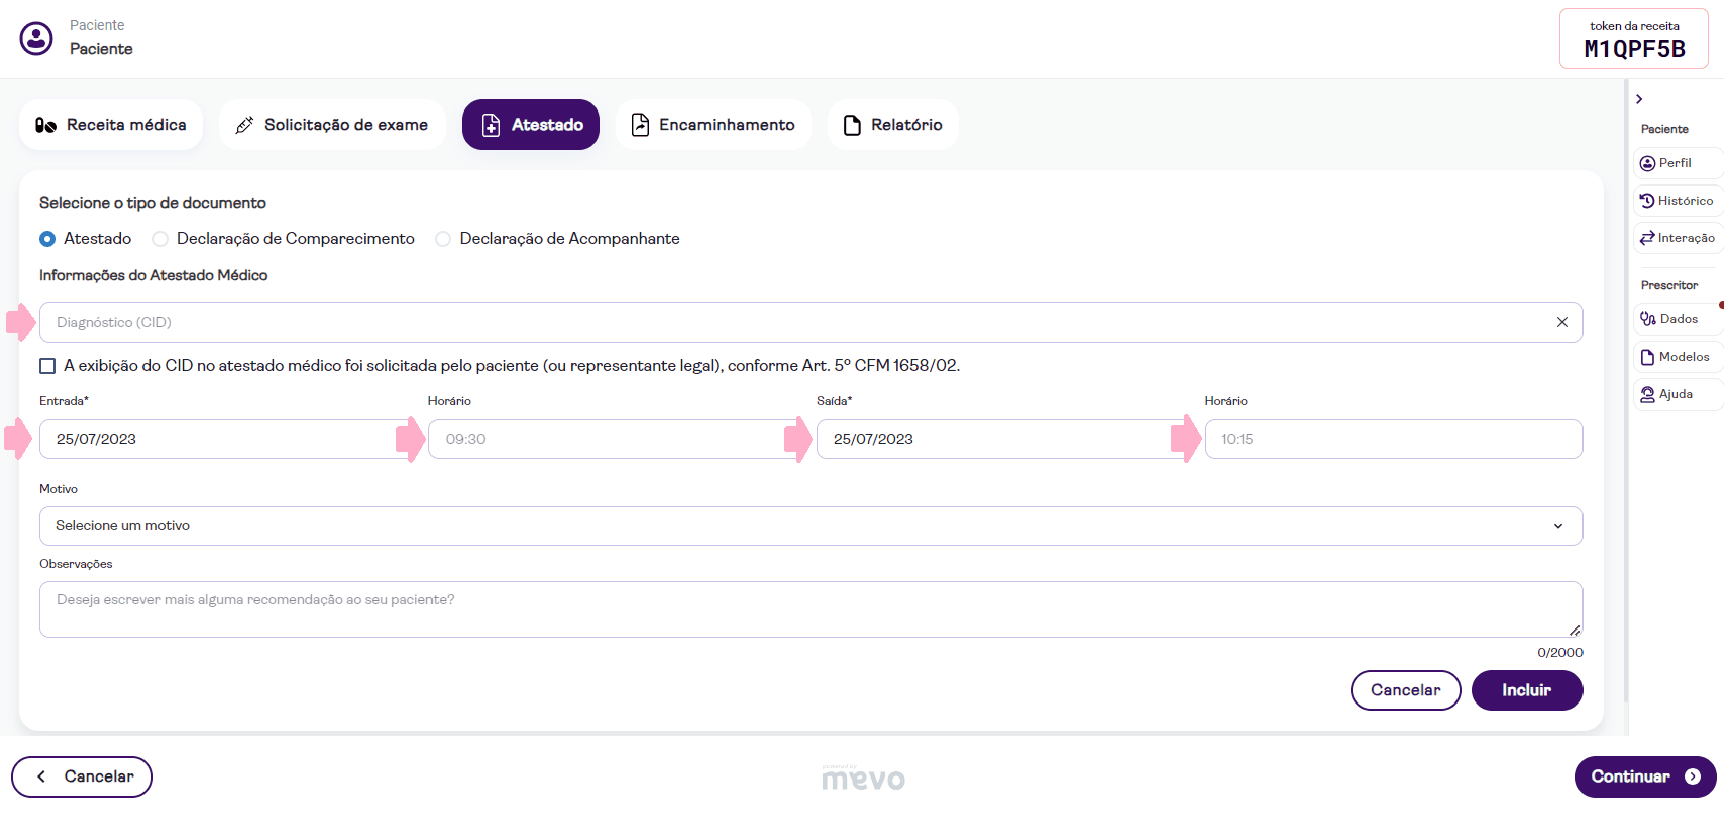
Task: Choose Declaração de Comparecimento option
Action: tap(160, 239)
